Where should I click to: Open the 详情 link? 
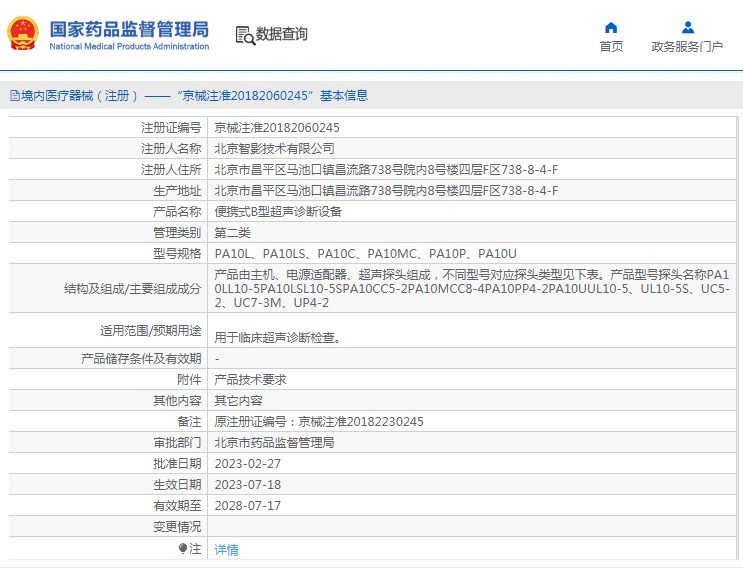click(227, 550)
